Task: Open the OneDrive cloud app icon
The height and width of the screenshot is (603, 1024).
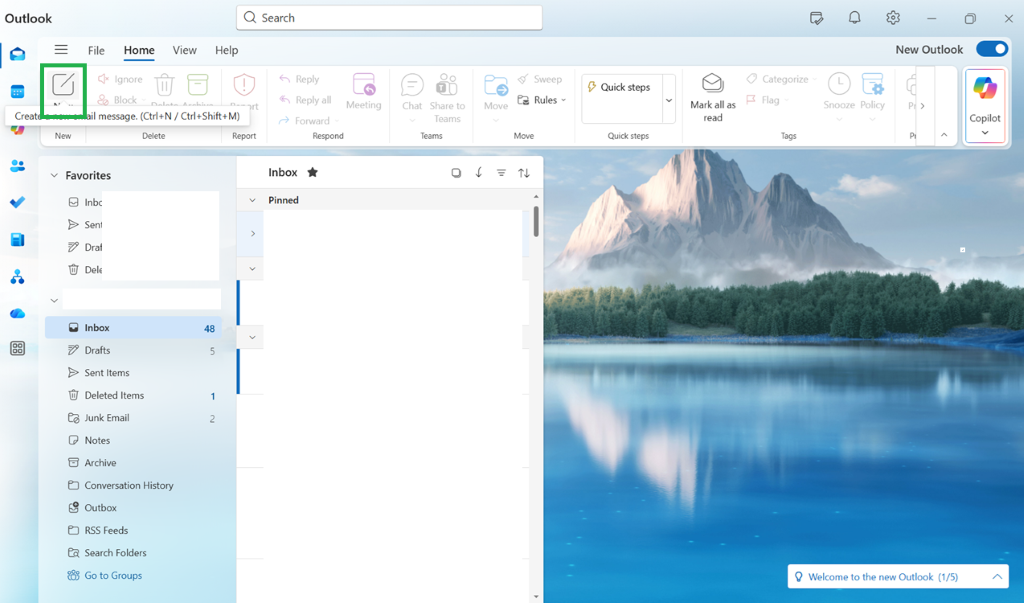Action: click(18, 314)
